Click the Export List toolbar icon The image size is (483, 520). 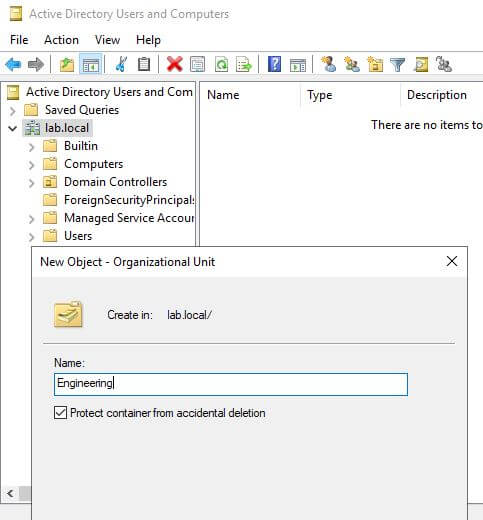244,64
